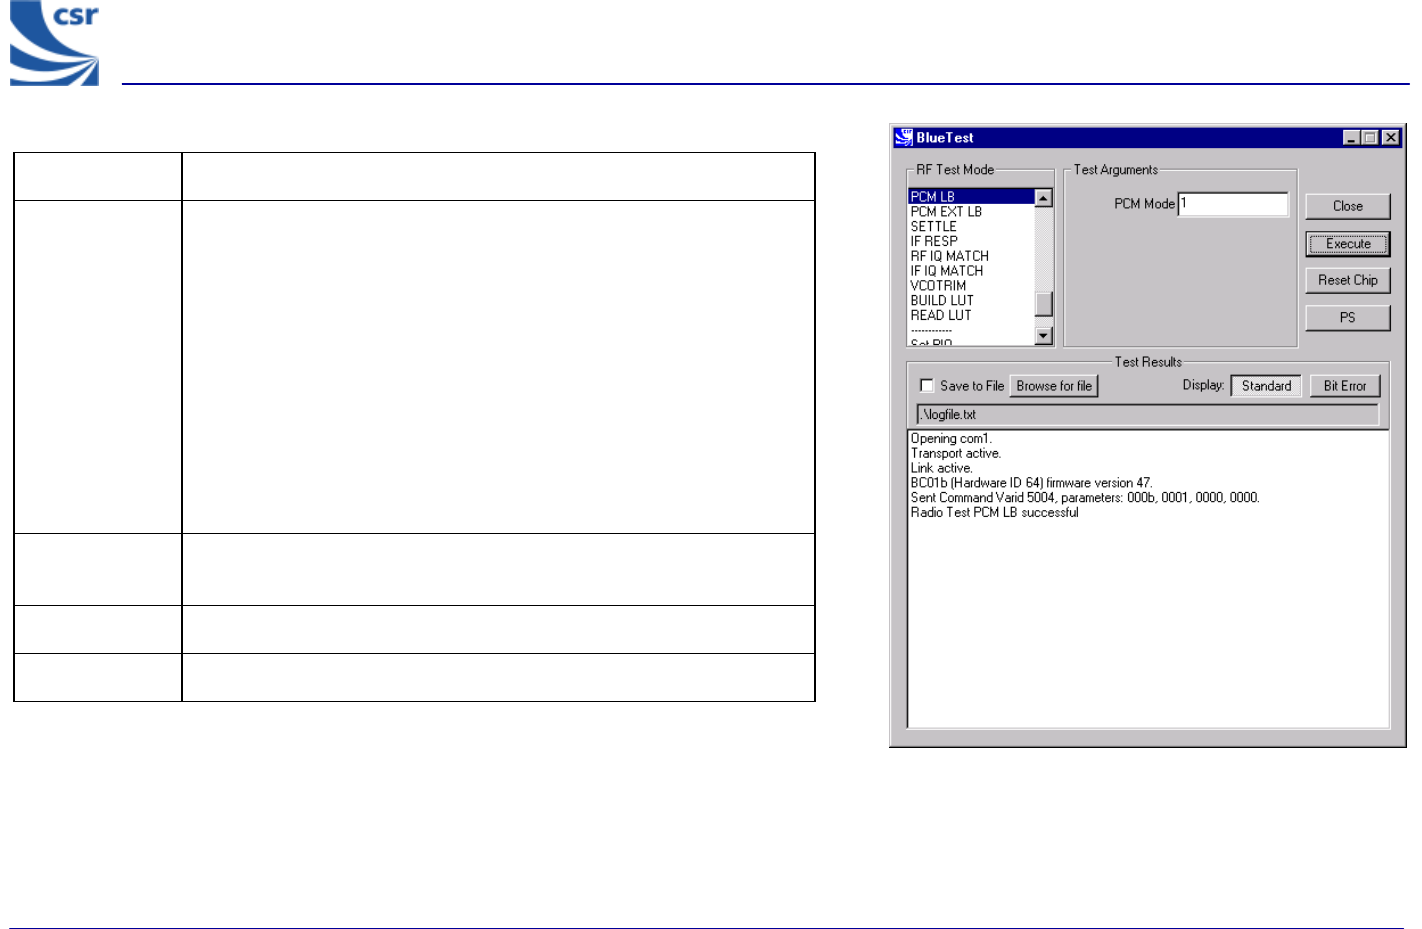Click the test mode list scrollbar thumb

coord(1043,303)
